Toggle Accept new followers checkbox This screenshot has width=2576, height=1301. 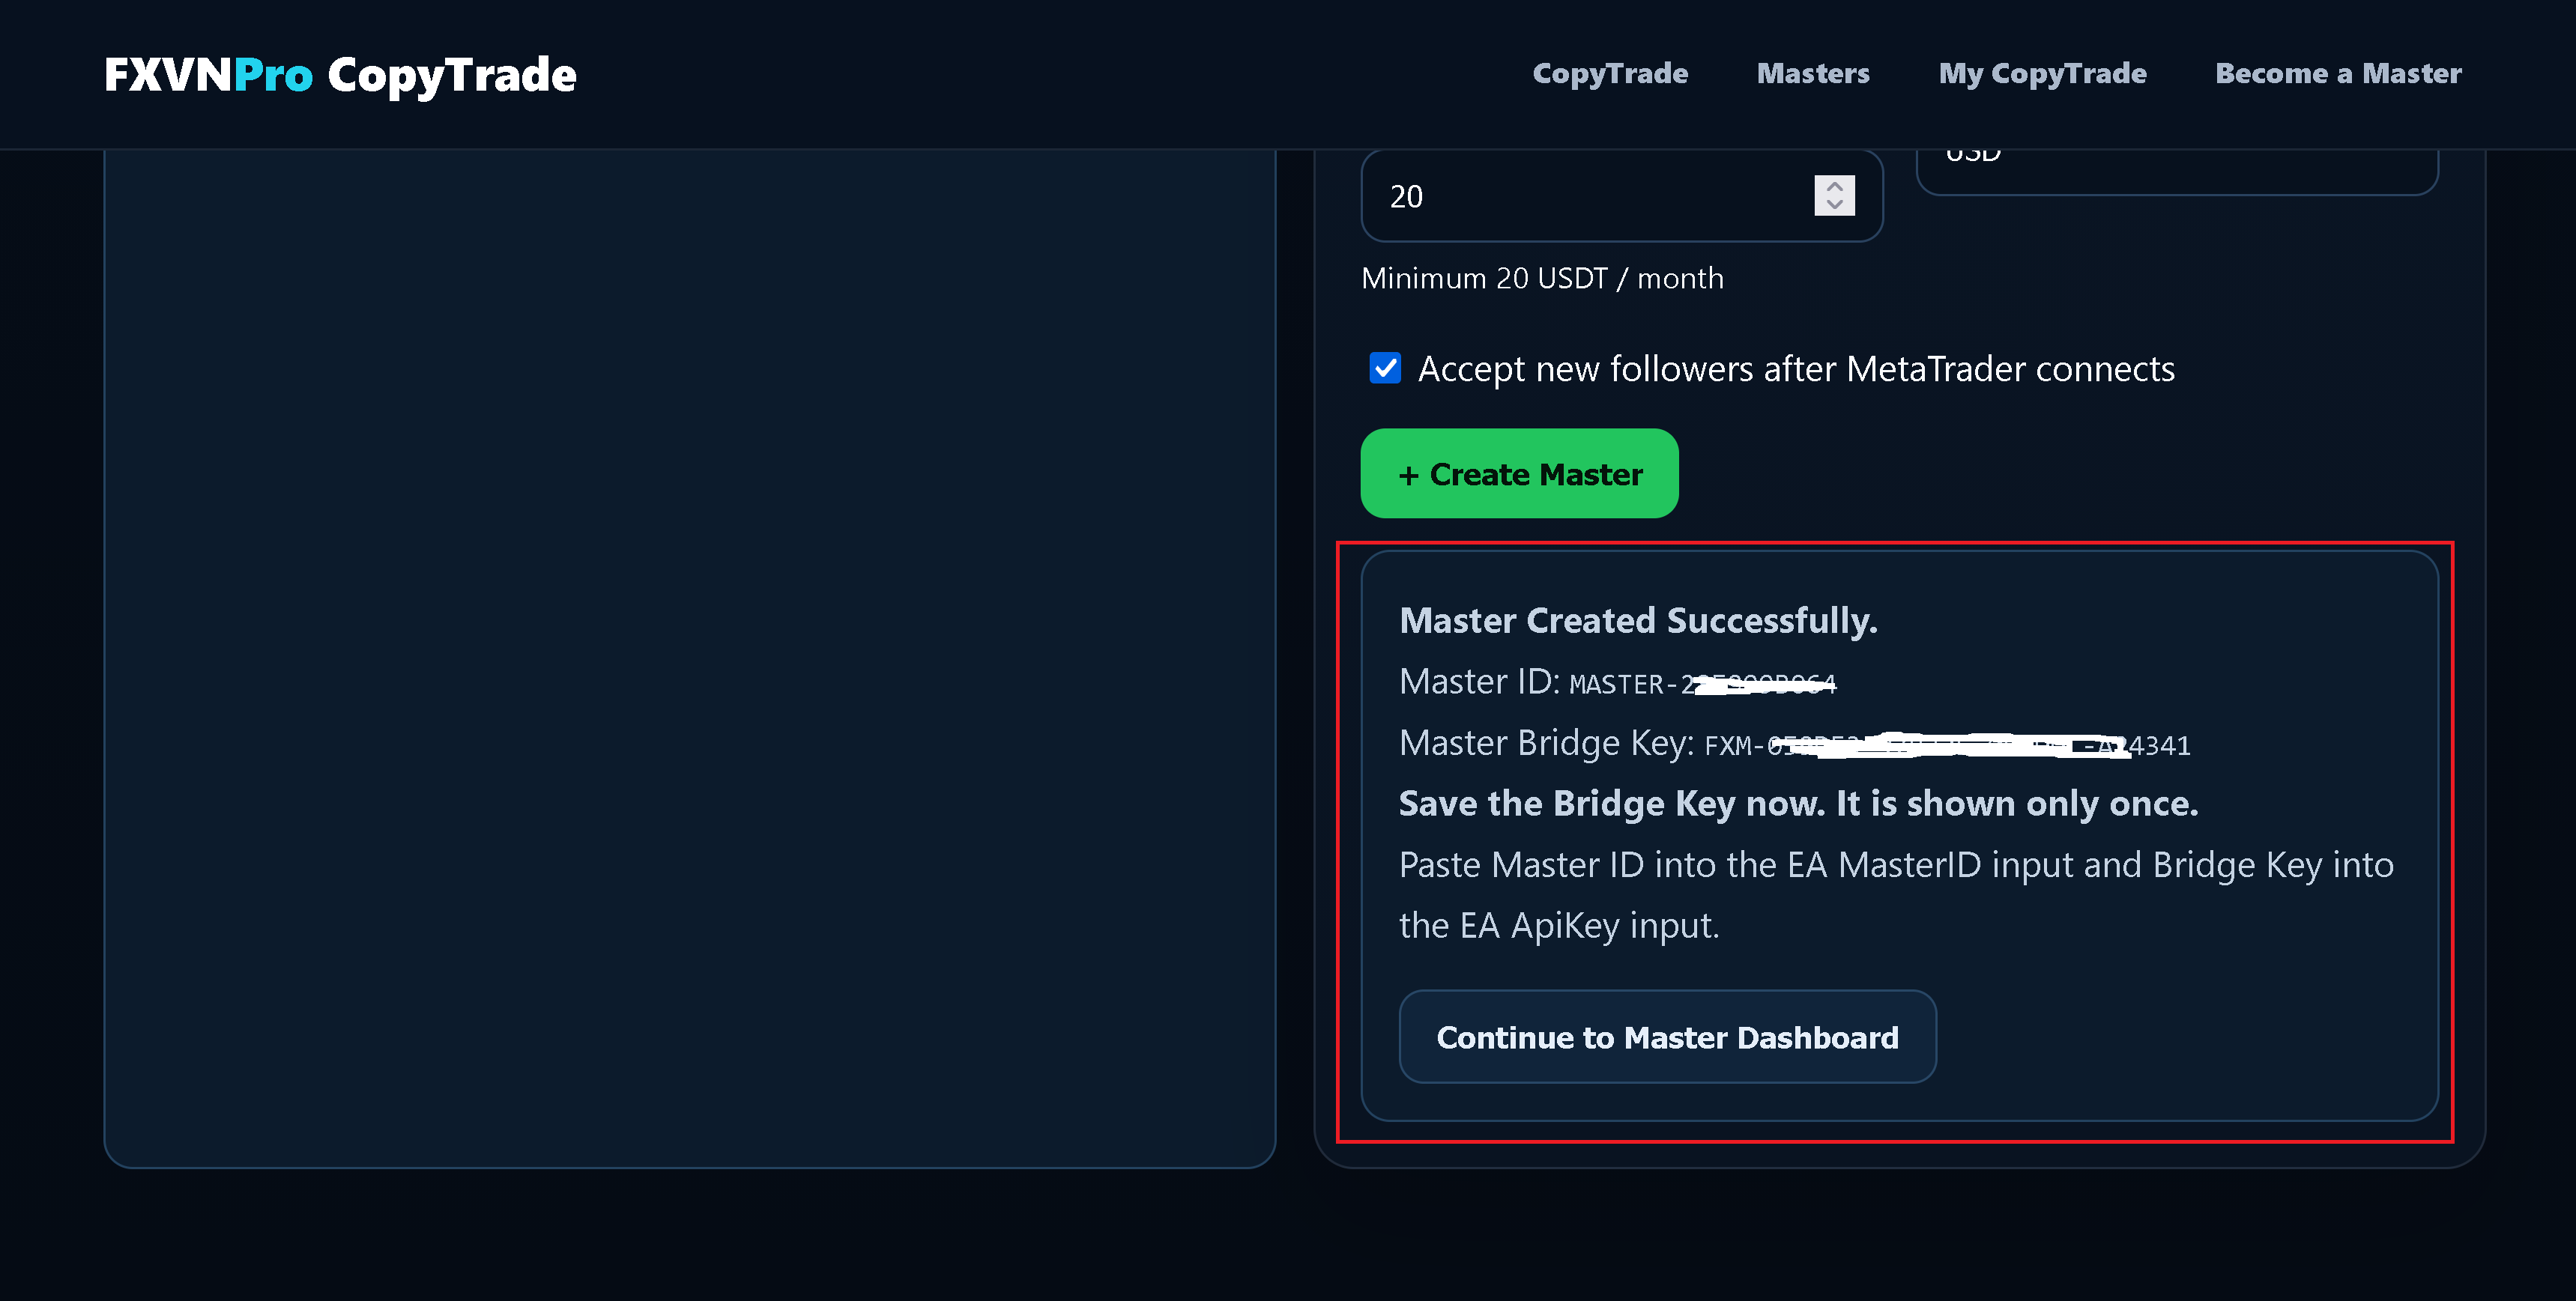(x=1385, y=368)
